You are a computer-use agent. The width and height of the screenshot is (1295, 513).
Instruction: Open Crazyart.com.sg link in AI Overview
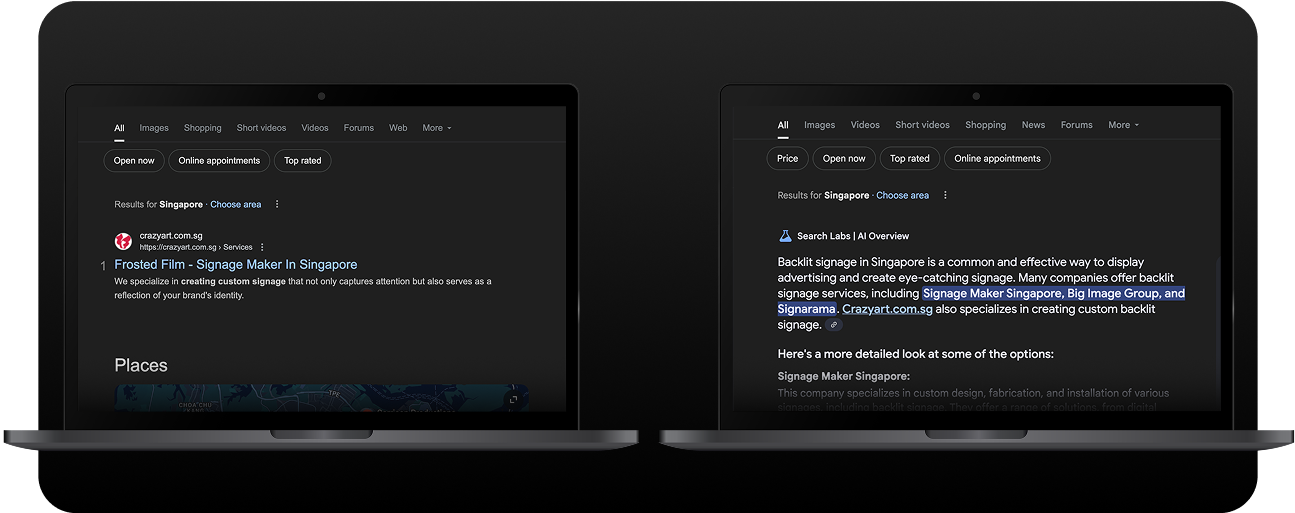[887, 309]
